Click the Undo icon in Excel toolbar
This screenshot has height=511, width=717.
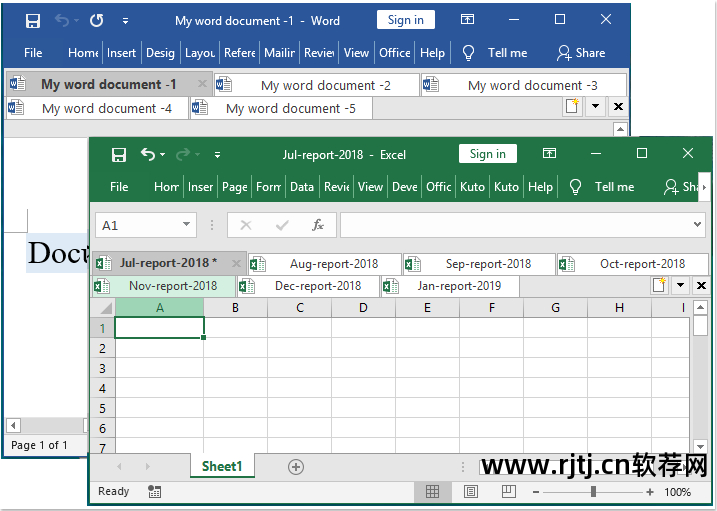tap(148, 154)
